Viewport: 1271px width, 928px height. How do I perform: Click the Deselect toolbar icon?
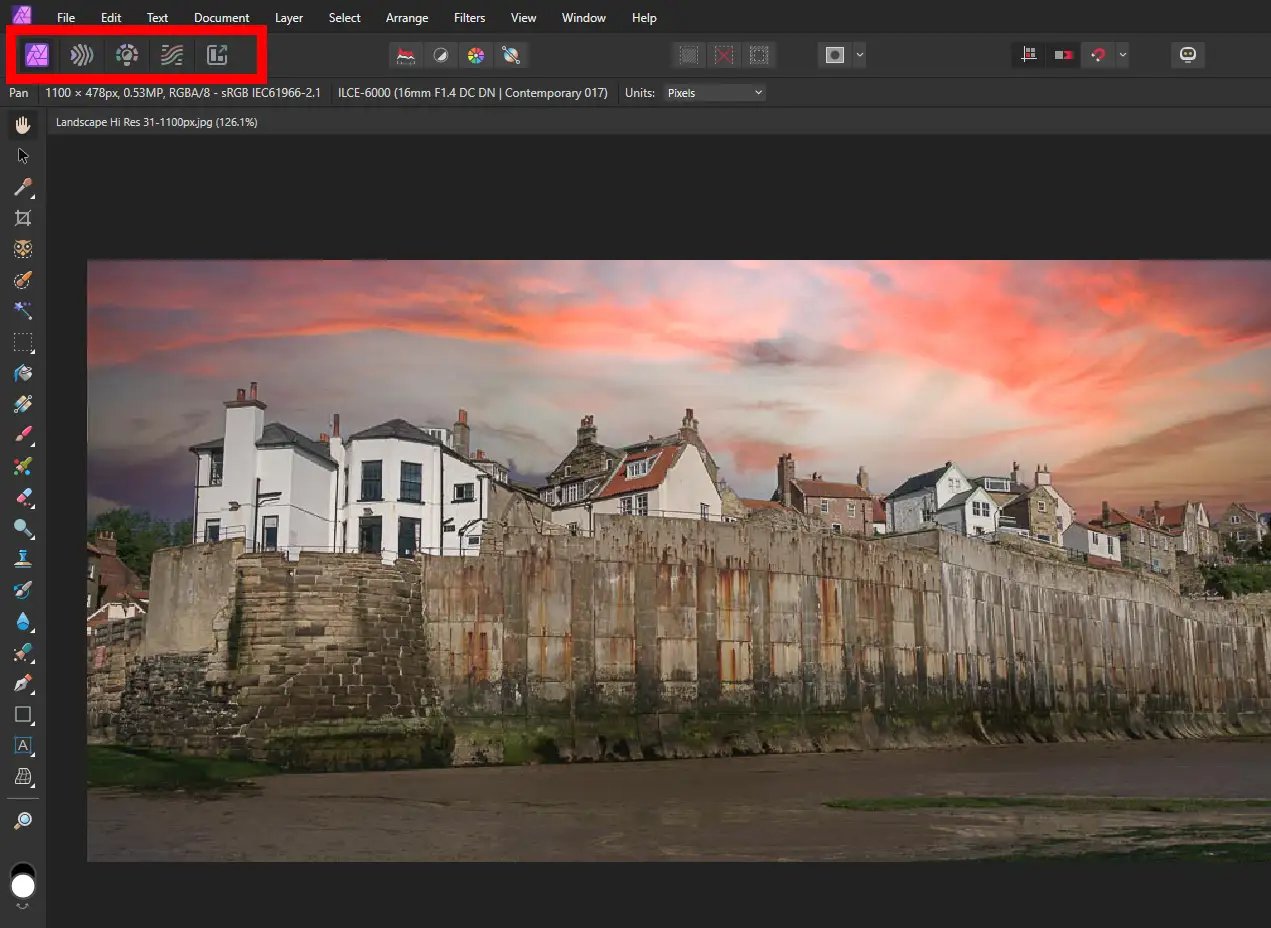point(724,55)
